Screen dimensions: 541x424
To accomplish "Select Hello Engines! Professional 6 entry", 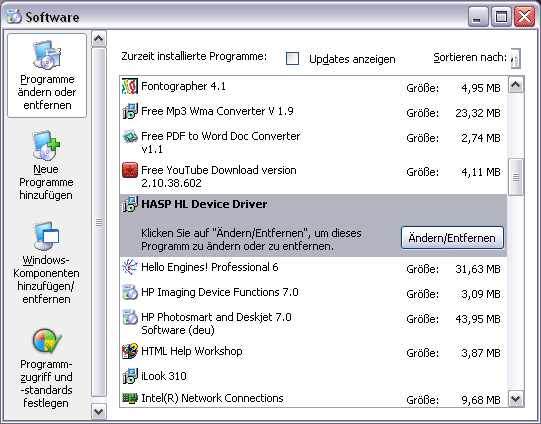I will (x=209, y=267).
